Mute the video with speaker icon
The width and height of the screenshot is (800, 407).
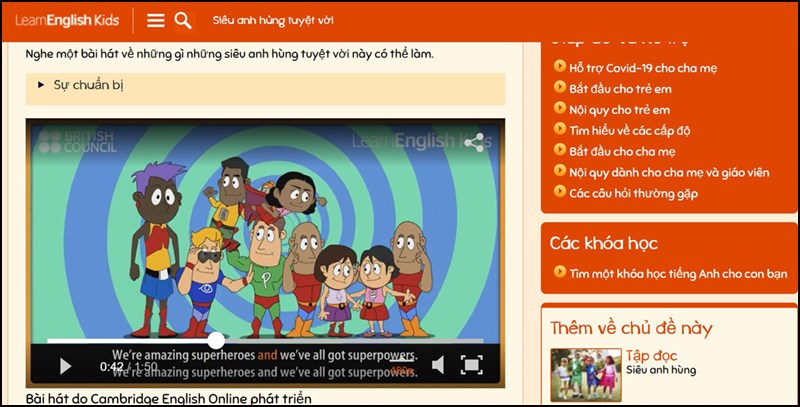point(438,365)
